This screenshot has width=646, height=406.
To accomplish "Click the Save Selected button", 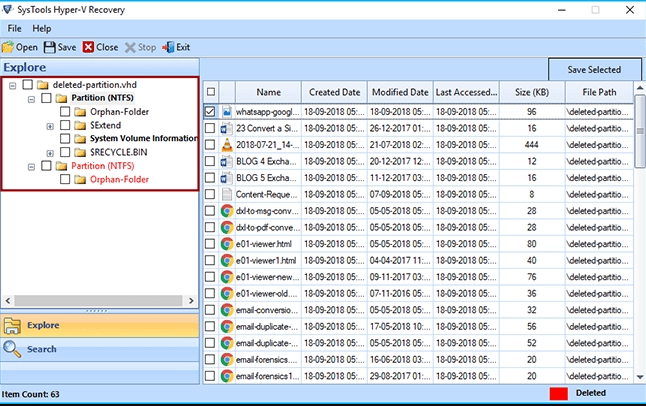I will coord(593,70).
